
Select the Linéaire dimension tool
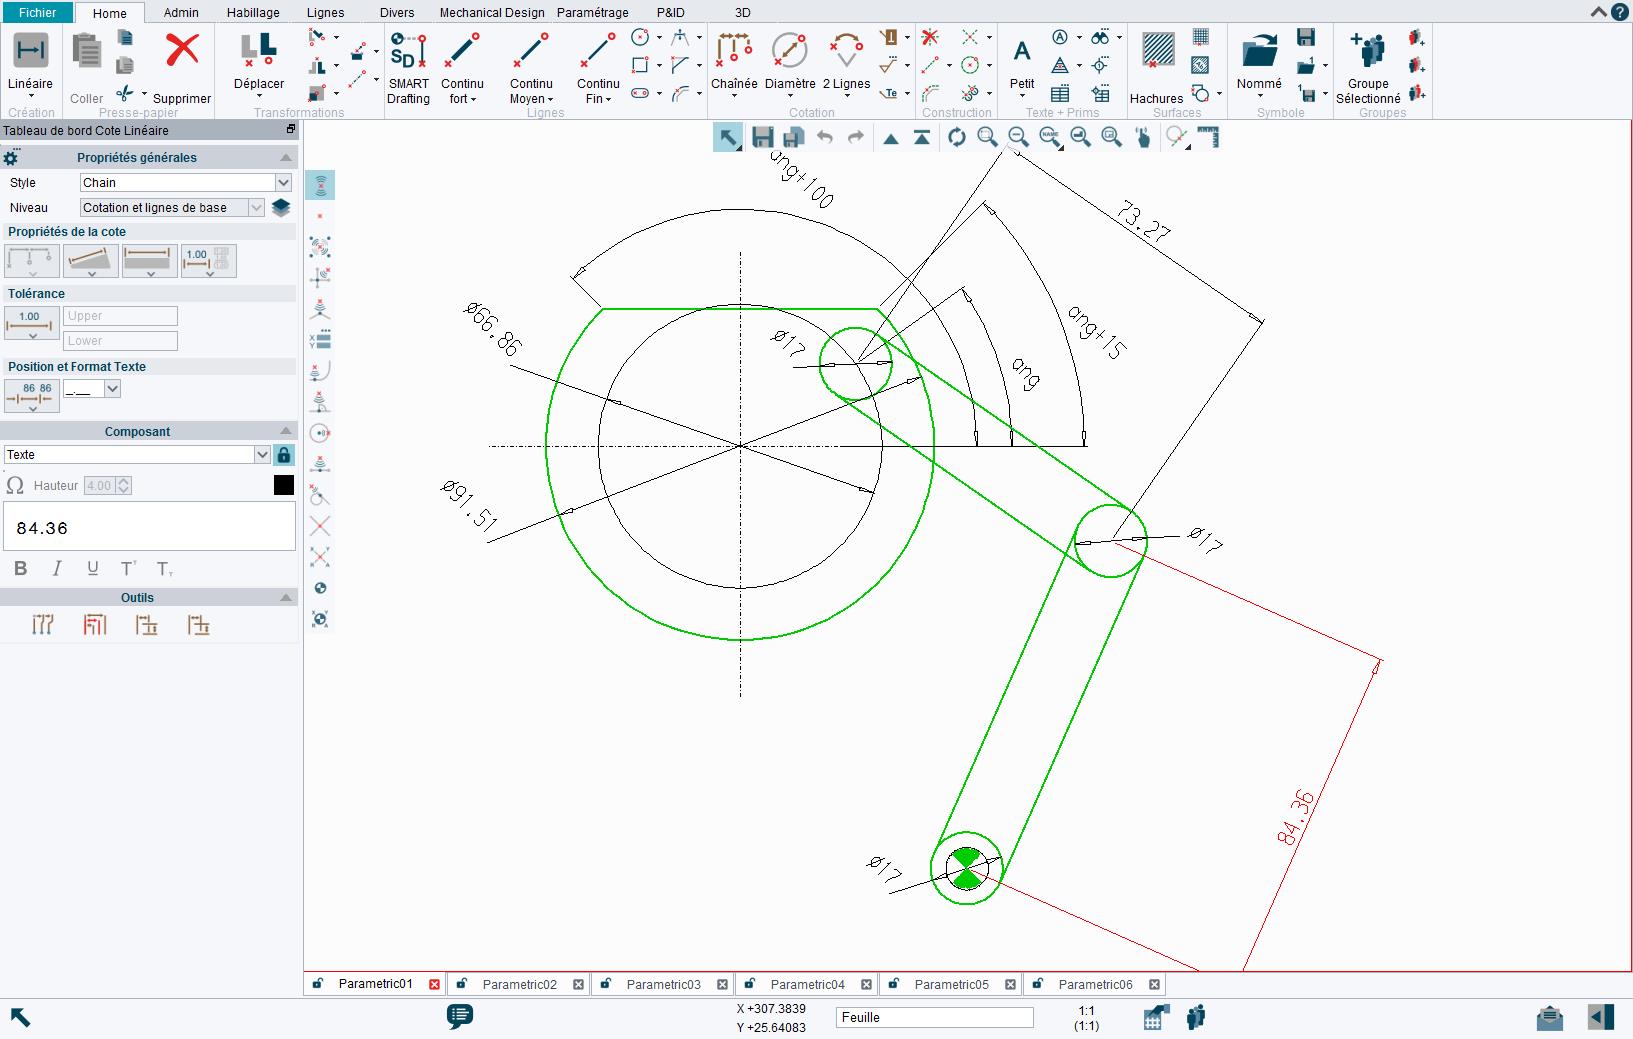(x=30, y=52)
